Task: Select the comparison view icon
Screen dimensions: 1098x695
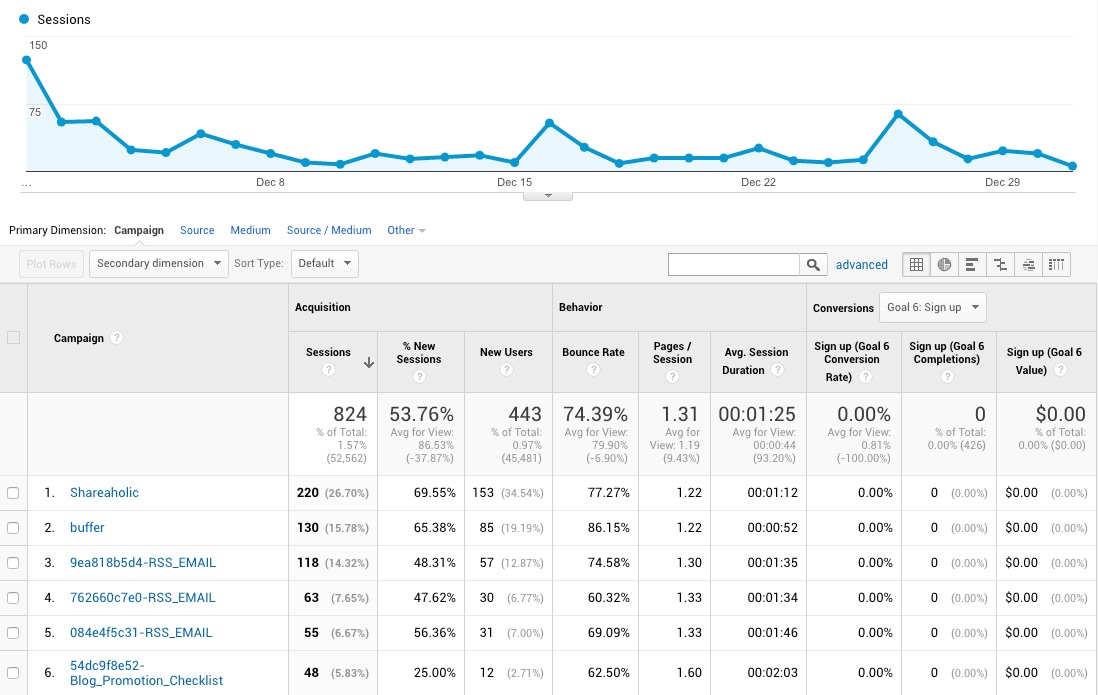Action: [1000, 264]
